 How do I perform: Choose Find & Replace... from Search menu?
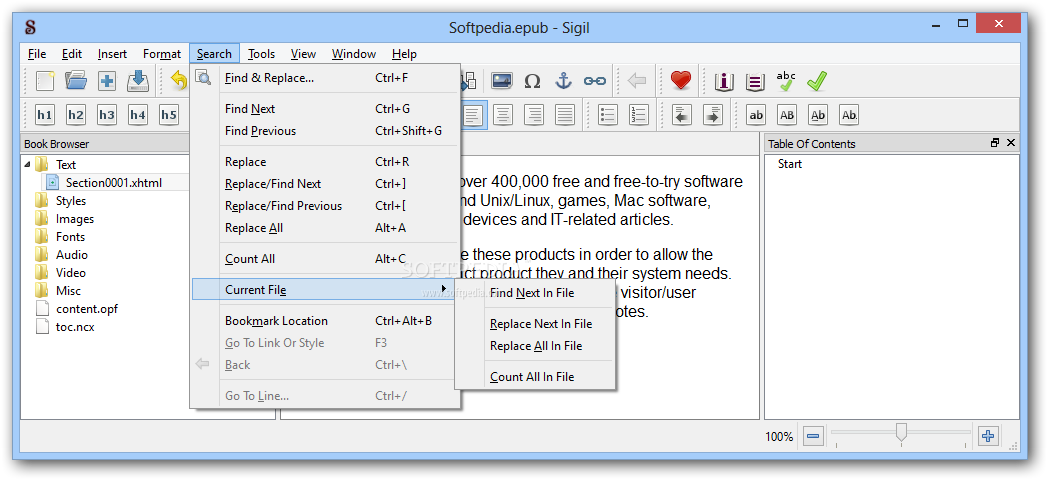(x=325, y=78)
